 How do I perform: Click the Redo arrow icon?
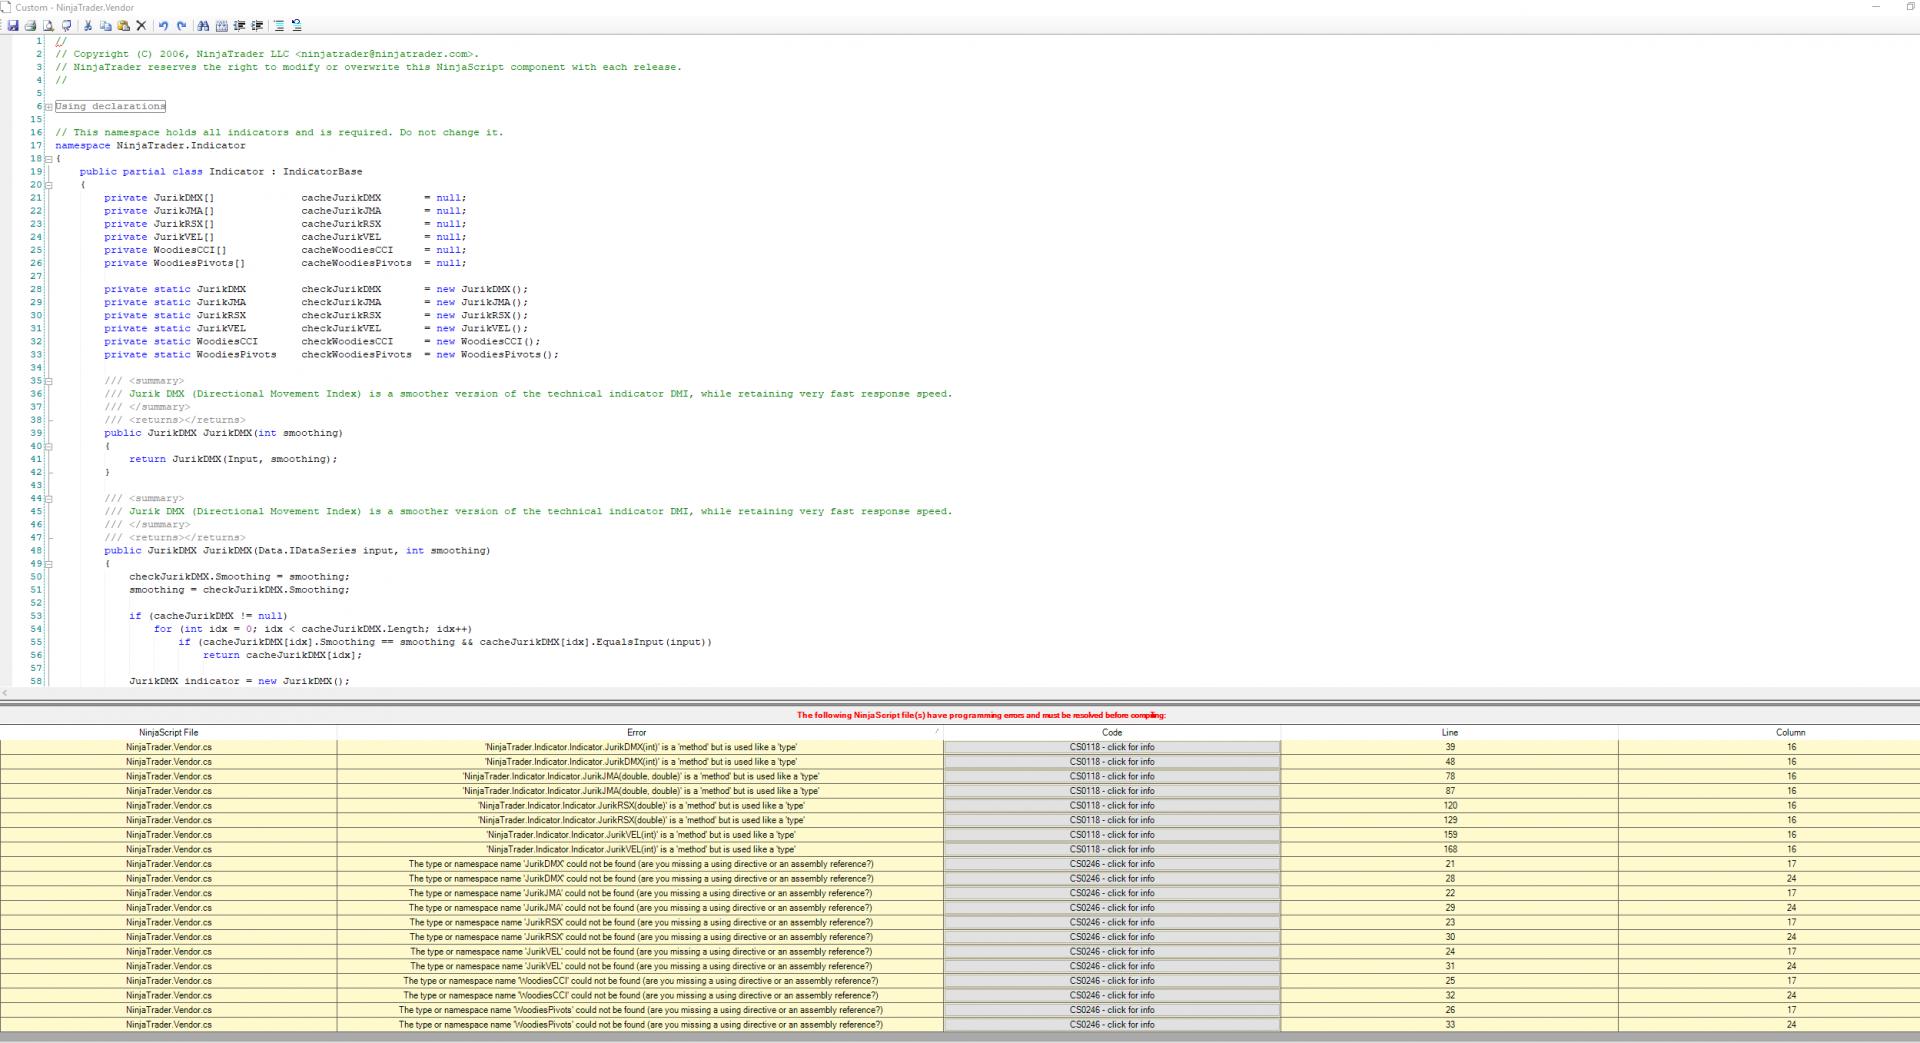(181, 26)
